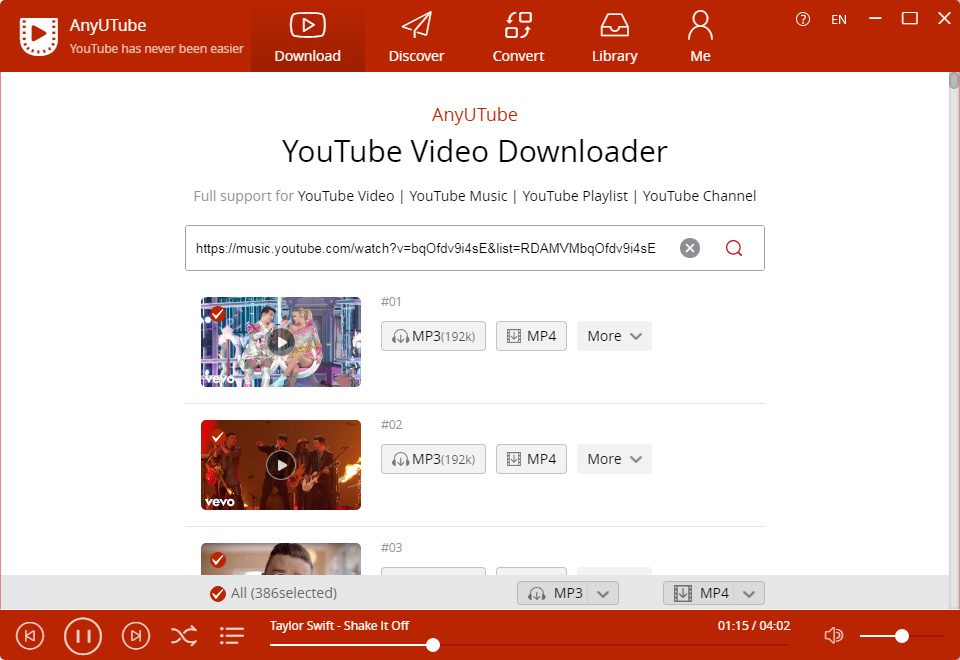The width and height of the screenshot is (960, 660).
Task: Click the YouTube Playlist text
Action: coord(575,196)
